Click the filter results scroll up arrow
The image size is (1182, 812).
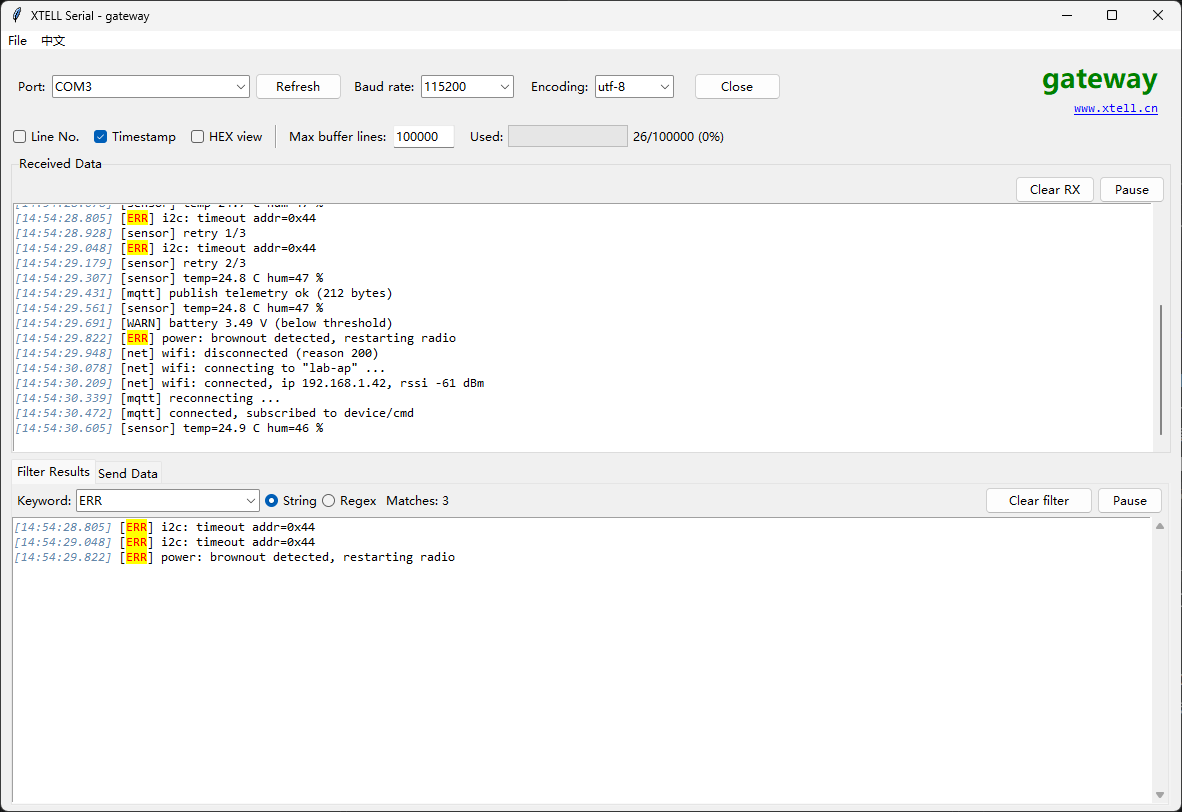pos(1159,526)
